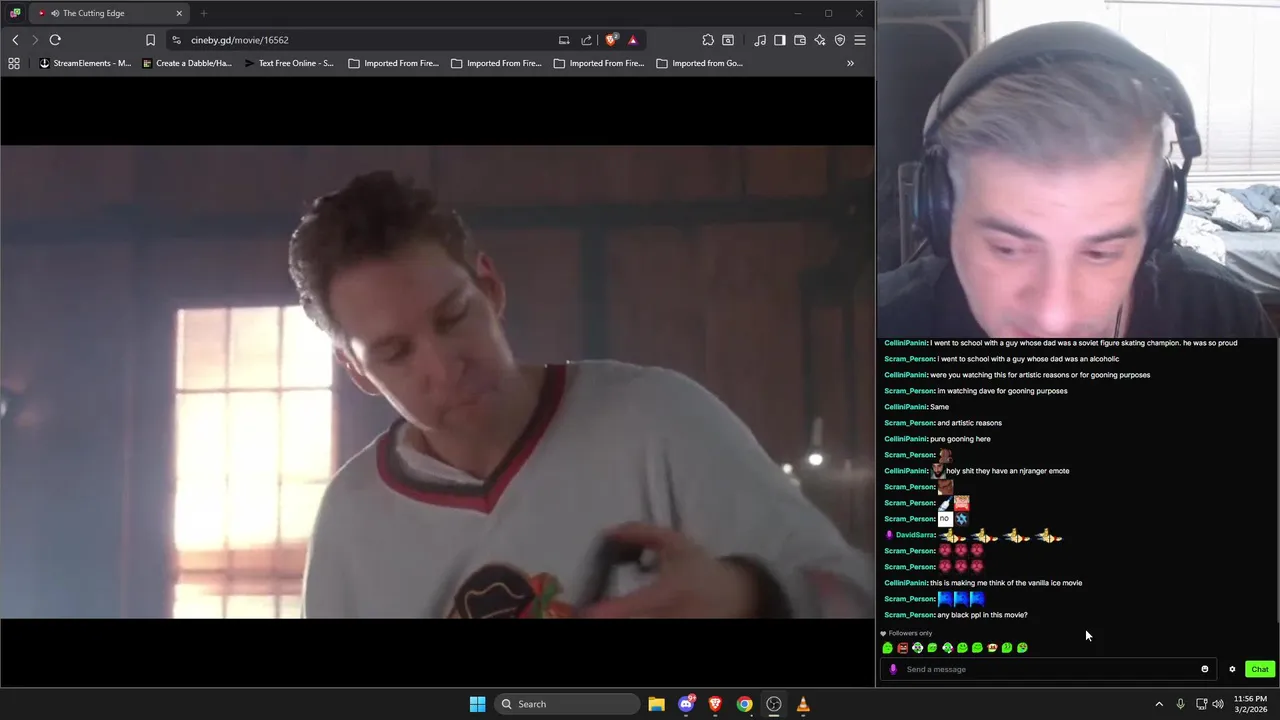Open the system tray volume icon

[x=1218, y=704]
